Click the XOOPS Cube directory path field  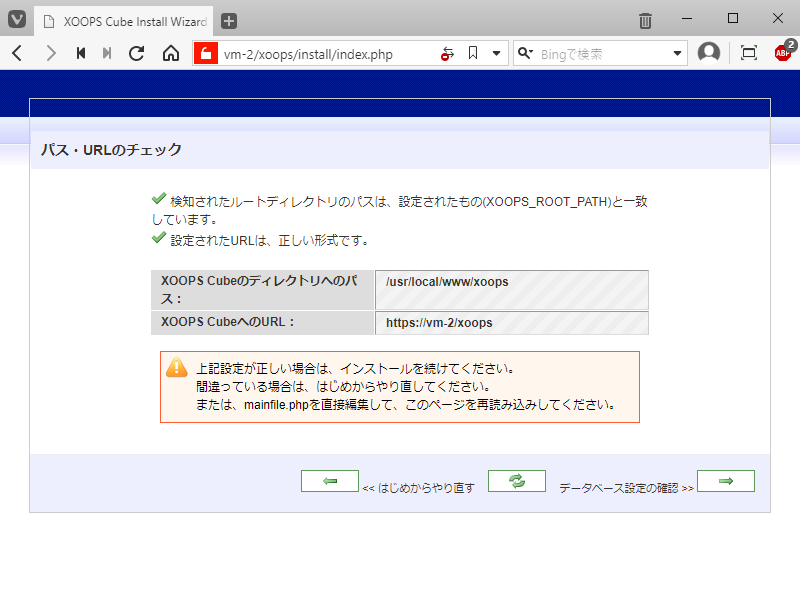click(512, 290)
